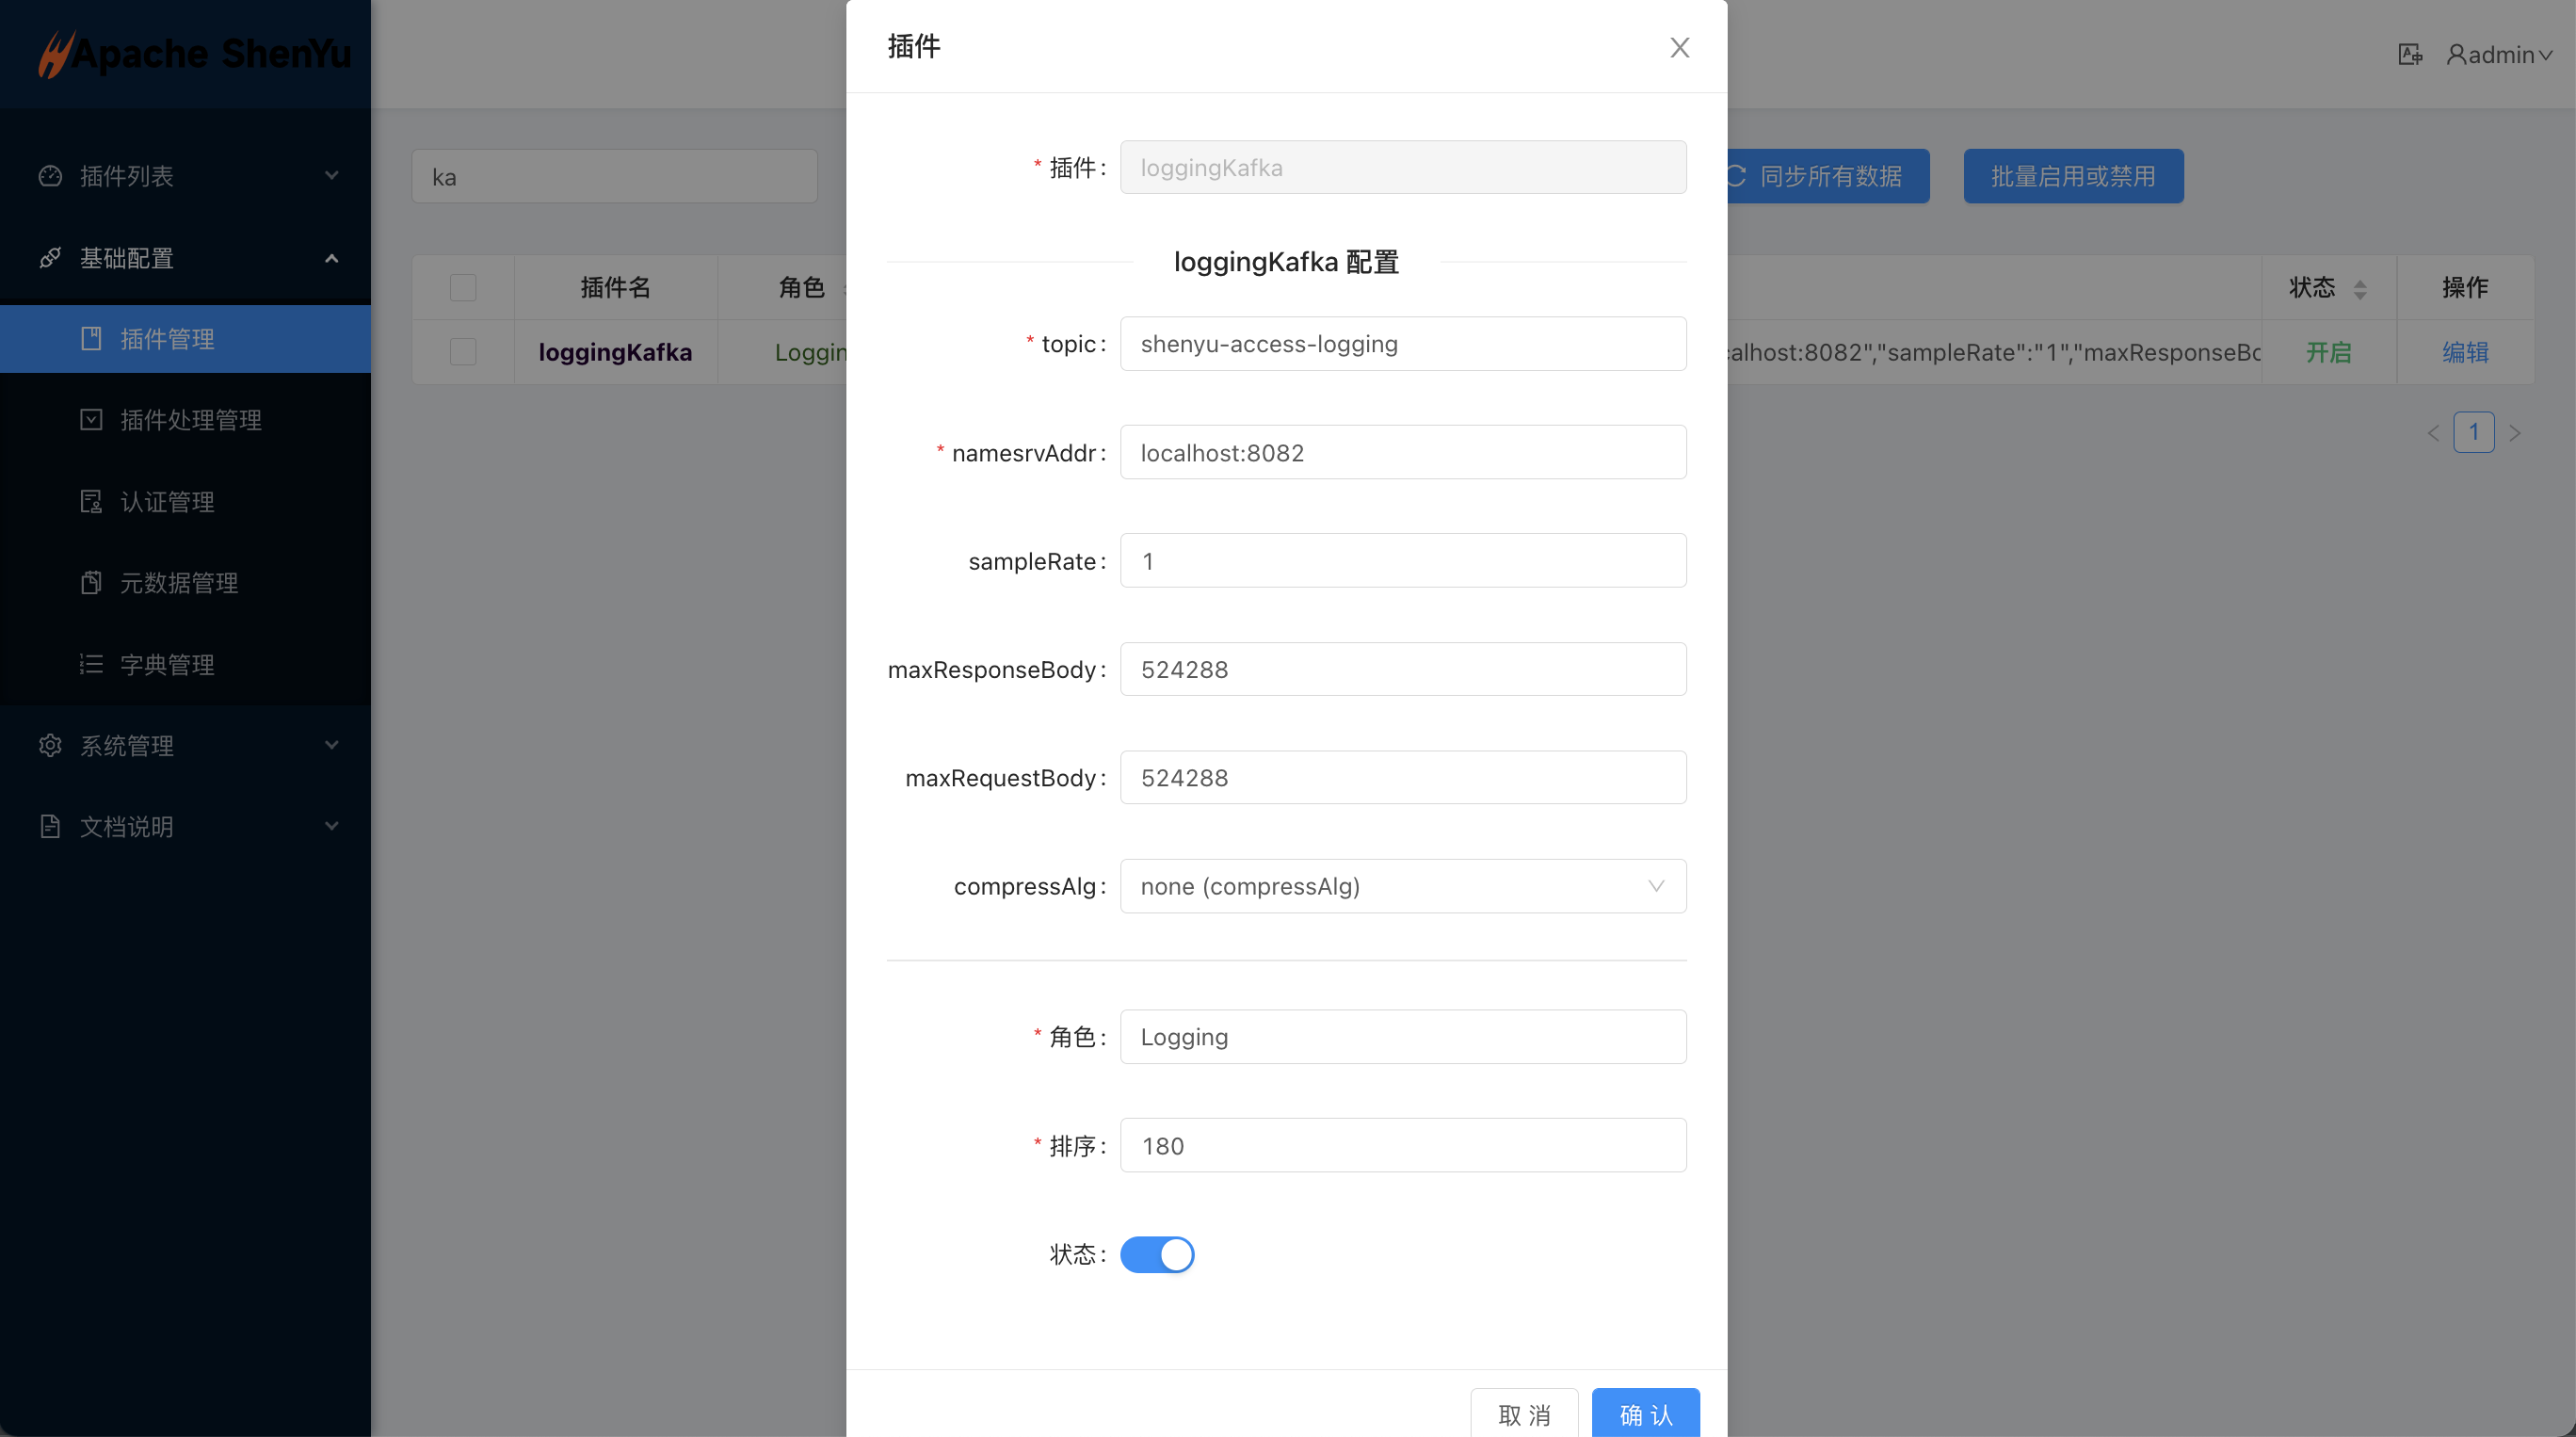
Task: Click the Apache ShenYu logo
Action: click(196, 54)
